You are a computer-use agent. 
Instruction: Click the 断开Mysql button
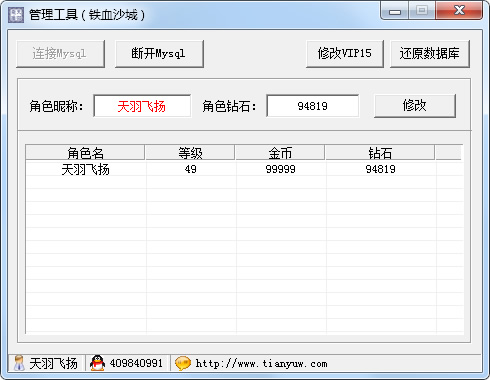coord(159,54)
